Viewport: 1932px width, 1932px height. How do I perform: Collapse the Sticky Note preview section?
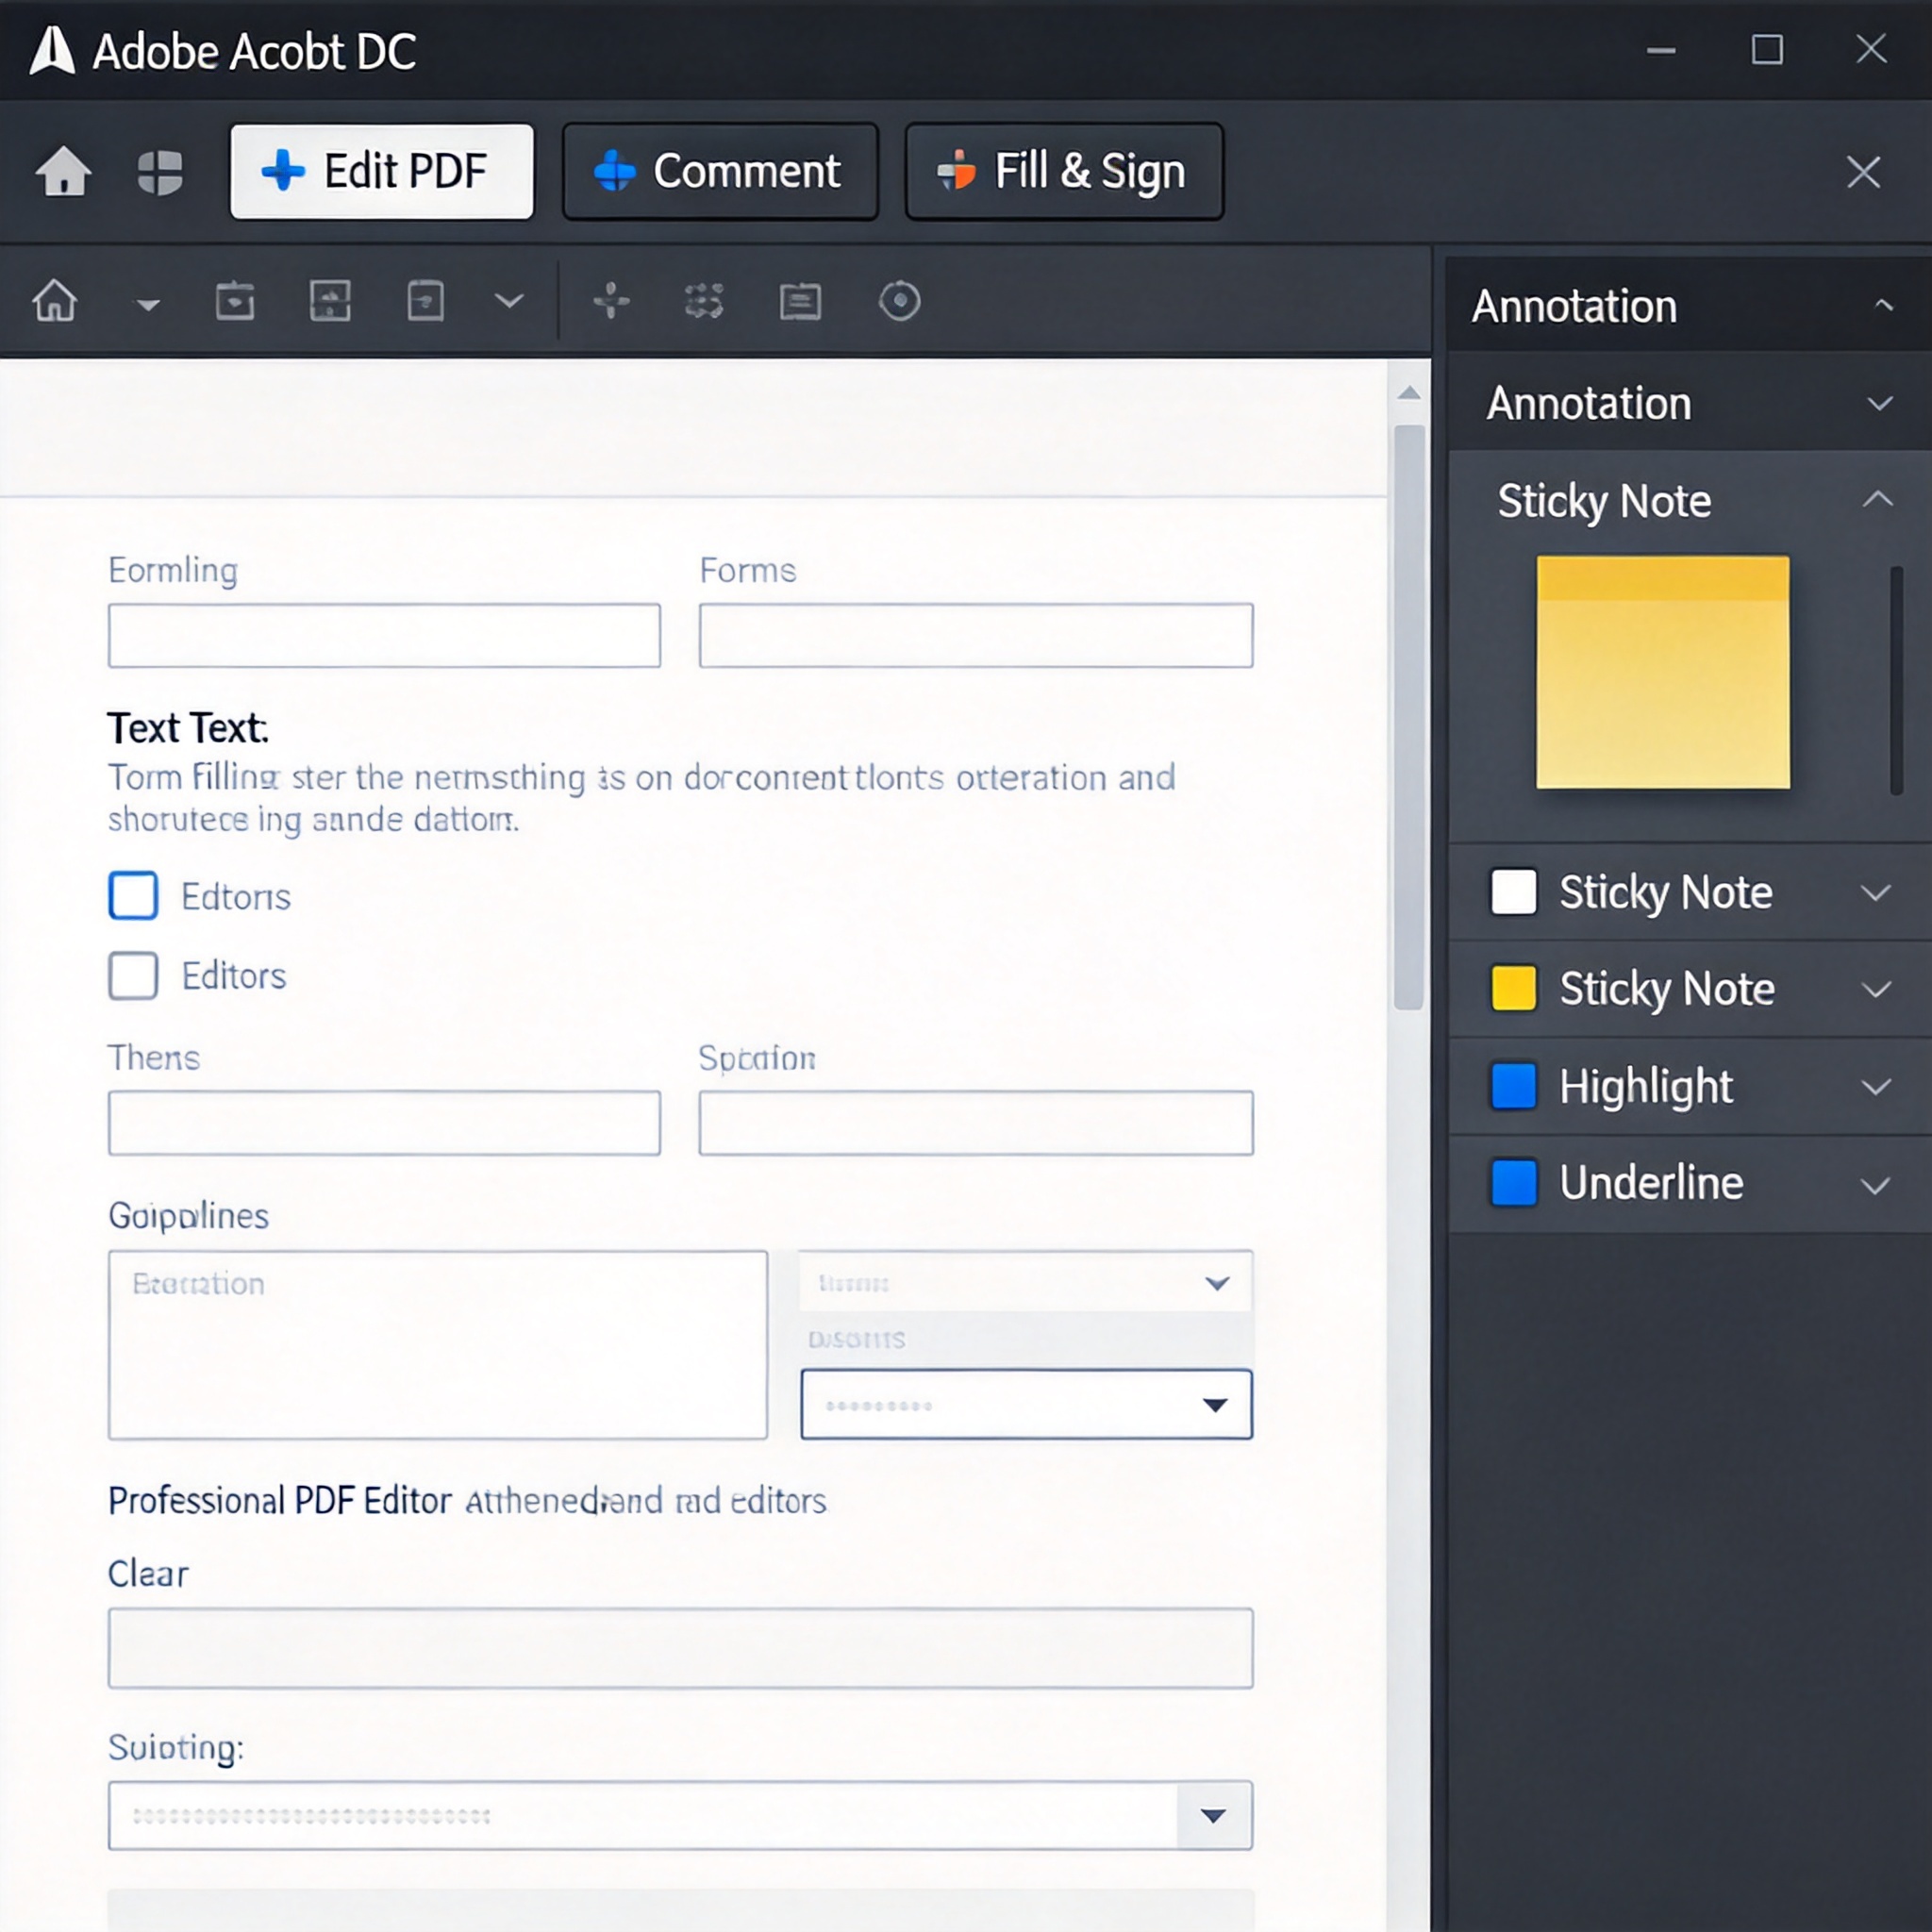click(1878, 499)
